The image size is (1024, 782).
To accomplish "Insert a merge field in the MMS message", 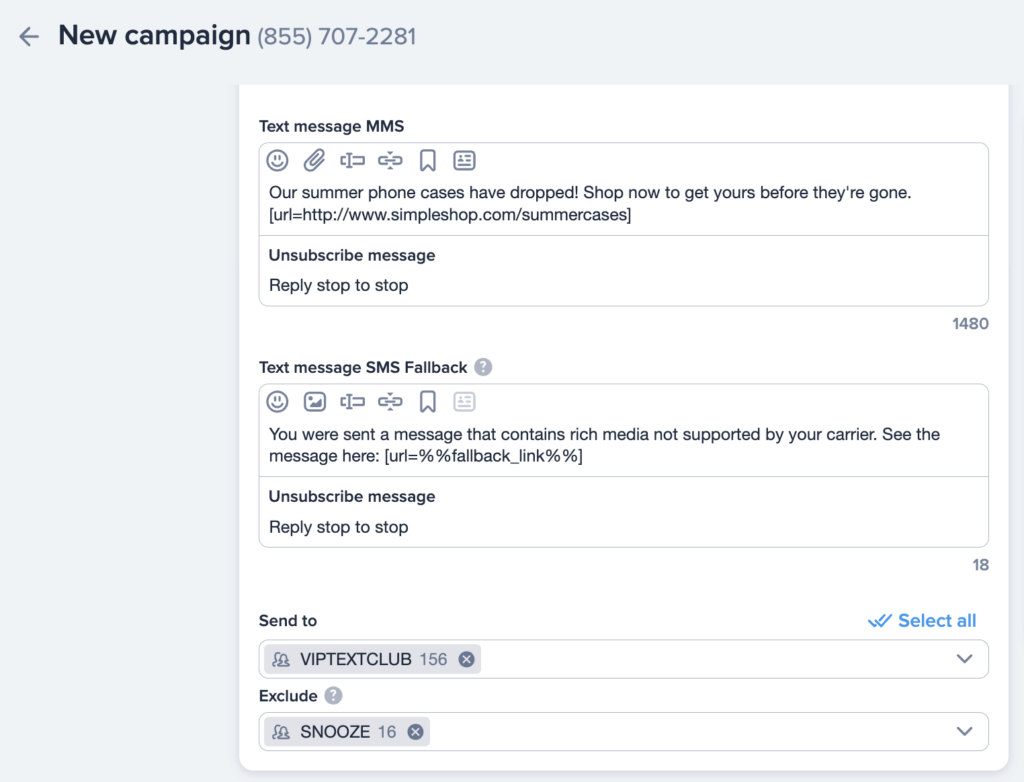I will (x=352, y=160).
